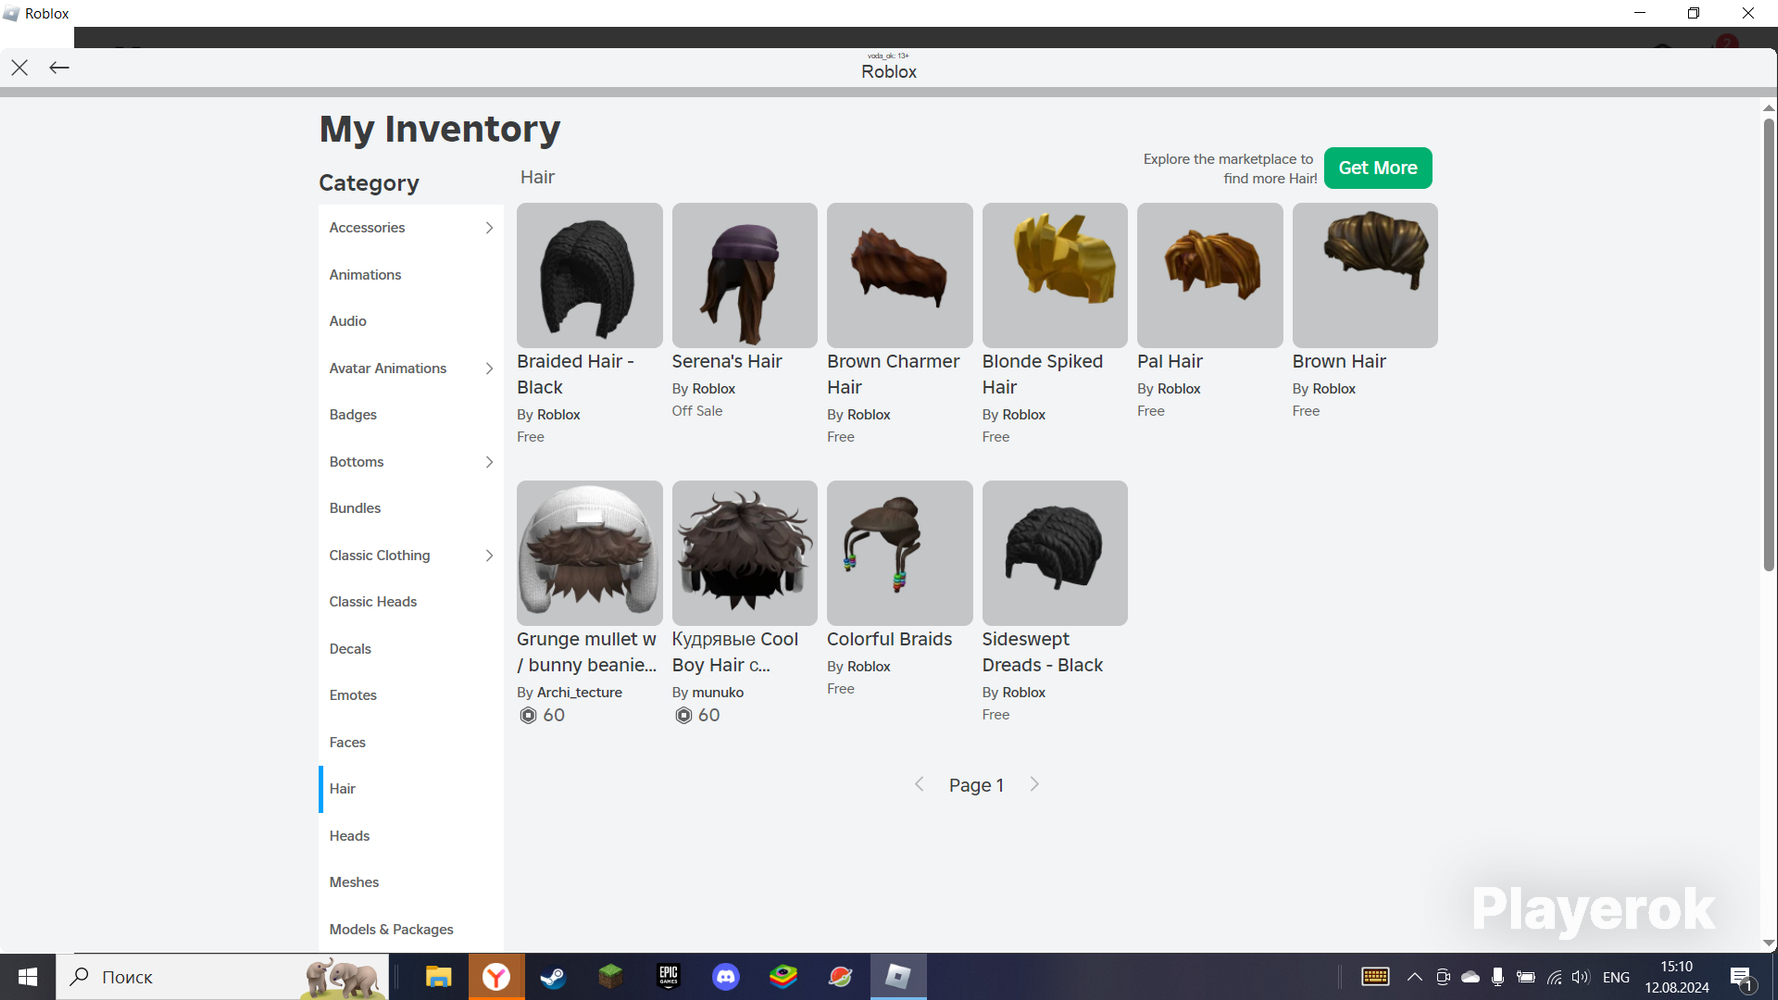
Task: Visit creator munuko's profile
Action: [718, 692]
